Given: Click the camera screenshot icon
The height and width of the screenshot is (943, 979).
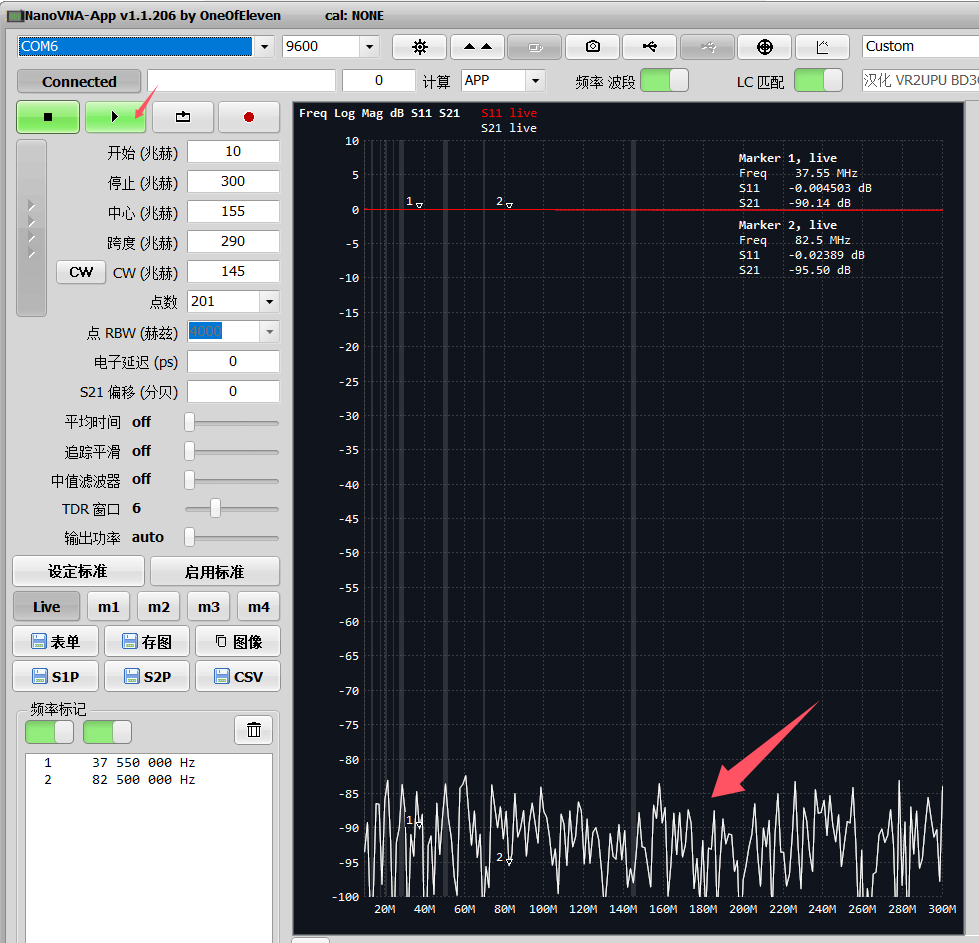Looking at the screenshot, I should [593, 47].
